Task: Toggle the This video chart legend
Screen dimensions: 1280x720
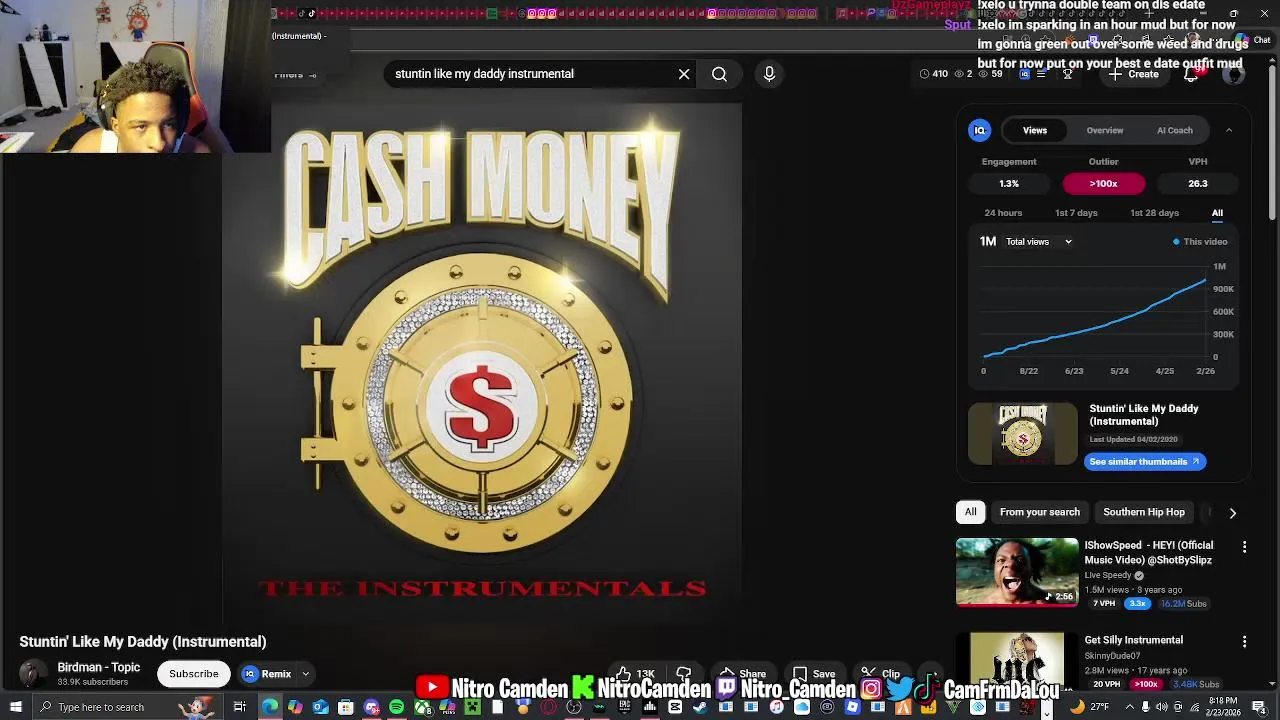Action: [x=1200, y=242]
